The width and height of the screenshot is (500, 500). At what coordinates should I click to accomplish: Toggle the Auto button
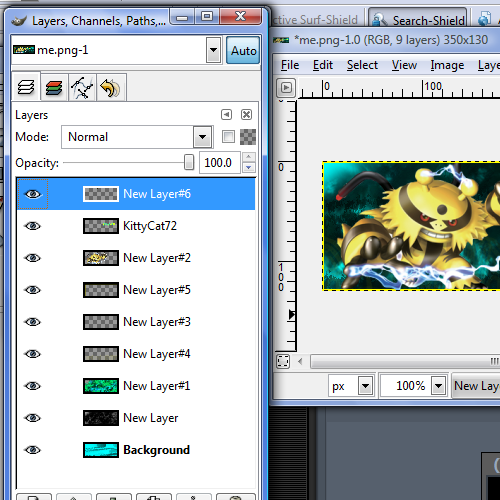pyautogui.click(x=243, y=50)
